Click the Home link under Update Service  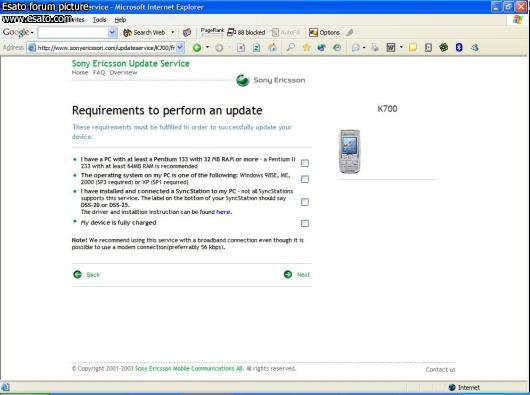pyautogui.click(x=80, y=73)
